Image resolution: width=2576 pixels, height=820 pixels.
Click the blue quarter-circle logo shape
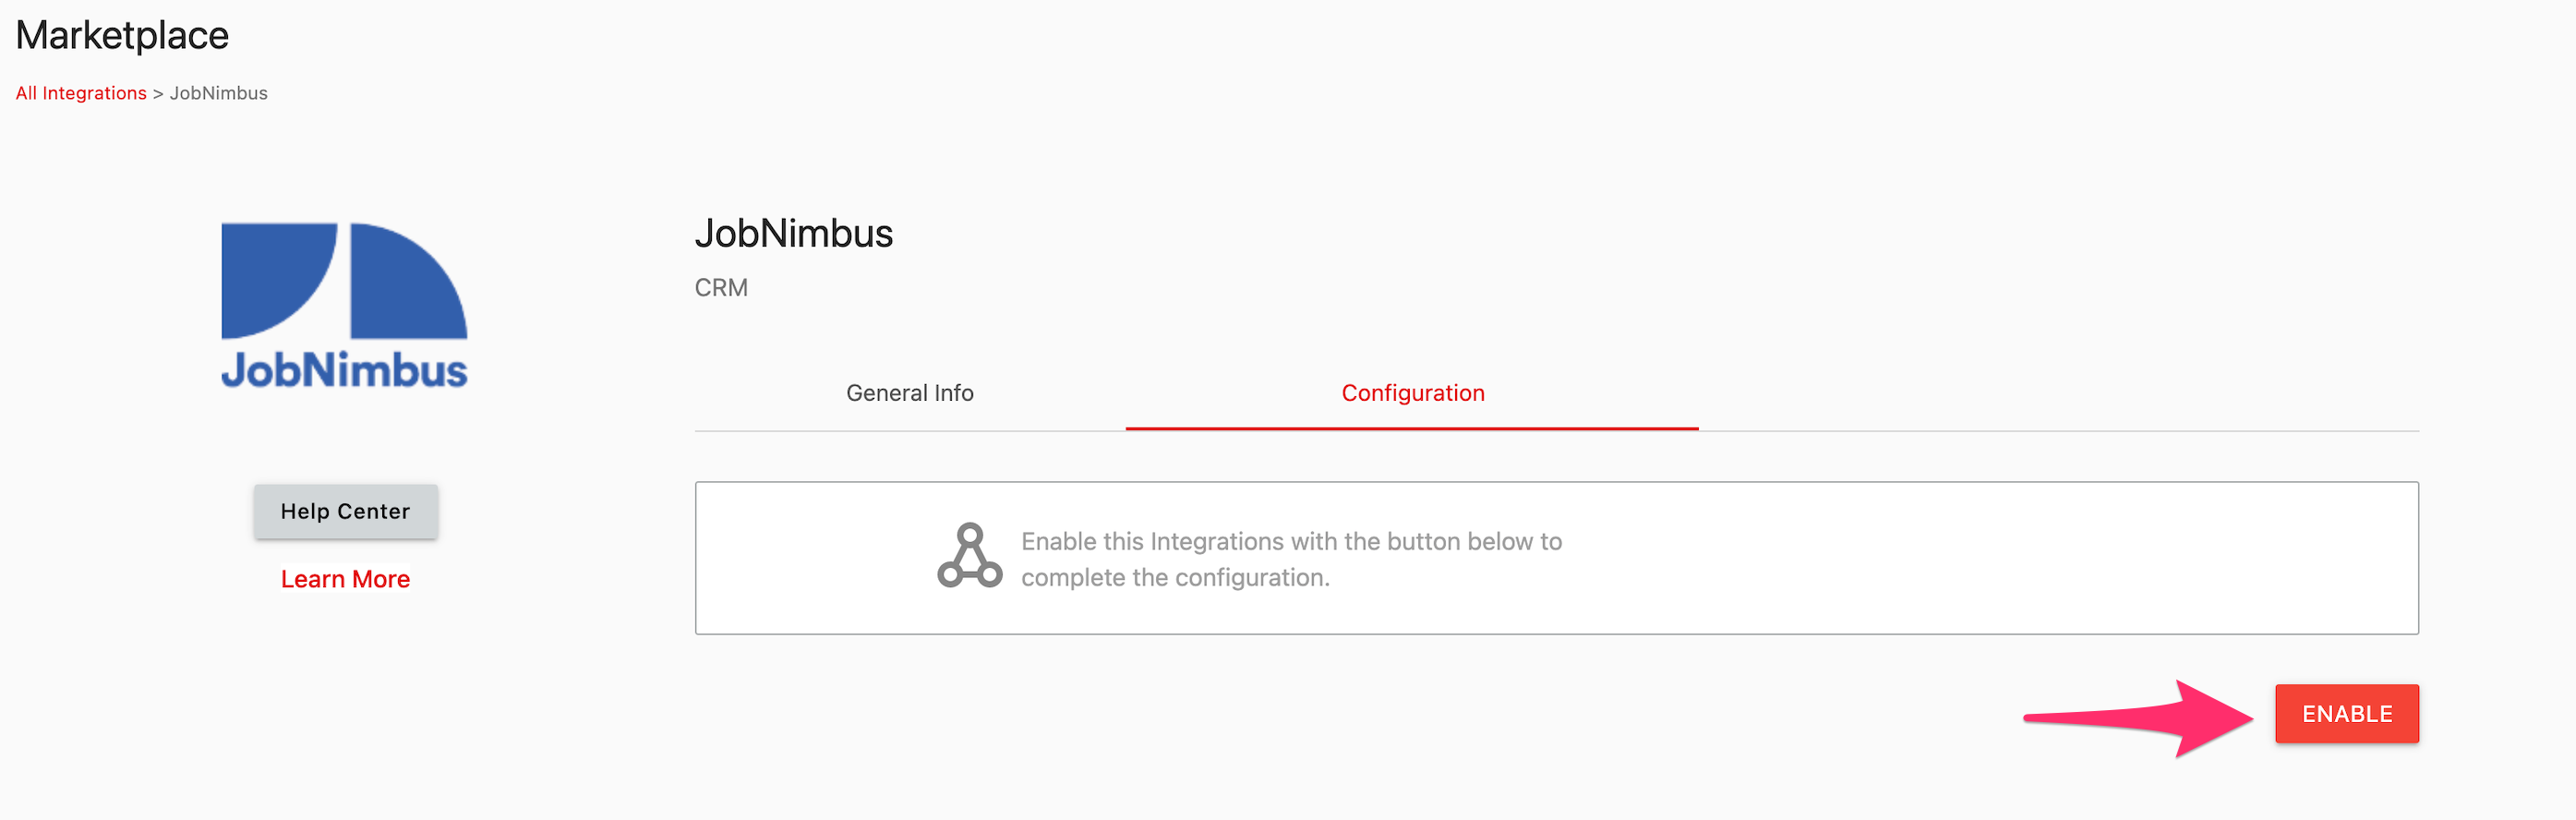279,280
